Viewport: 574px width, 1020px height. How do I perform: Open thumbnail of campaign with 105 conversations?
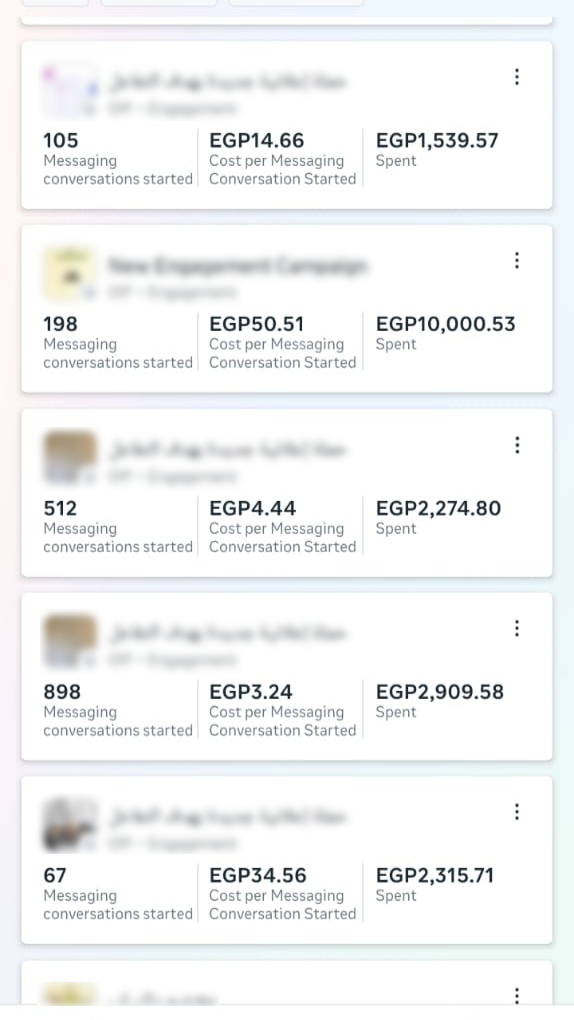pos(70,90)
